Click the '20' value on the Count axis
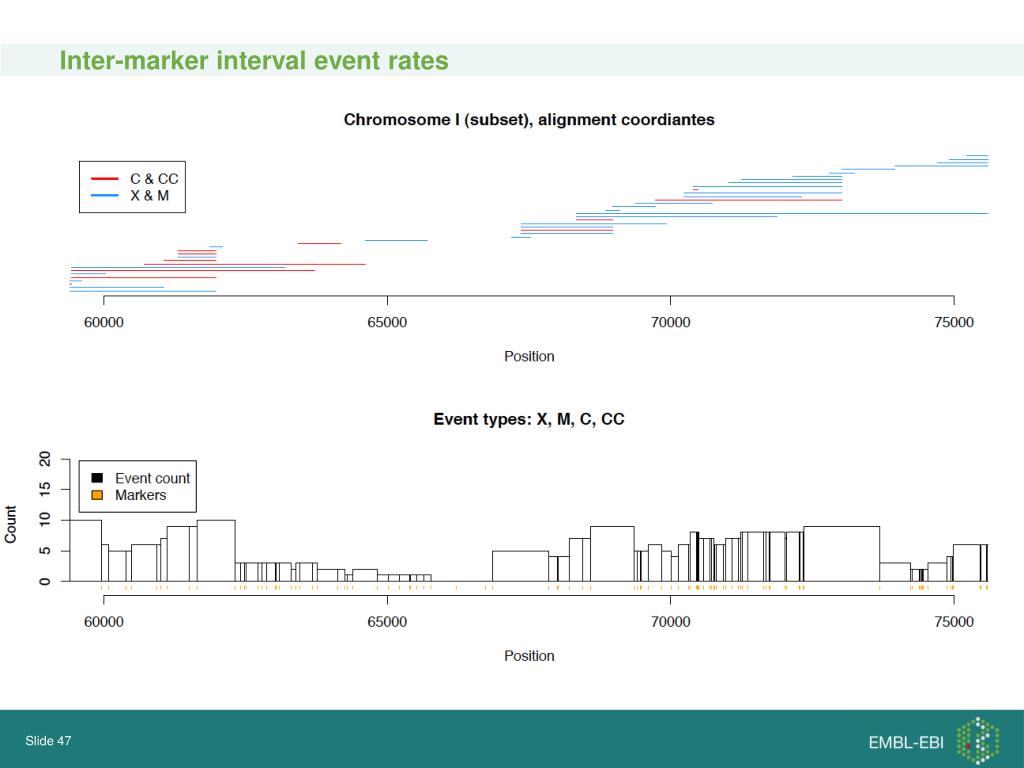 click(44, 459)
